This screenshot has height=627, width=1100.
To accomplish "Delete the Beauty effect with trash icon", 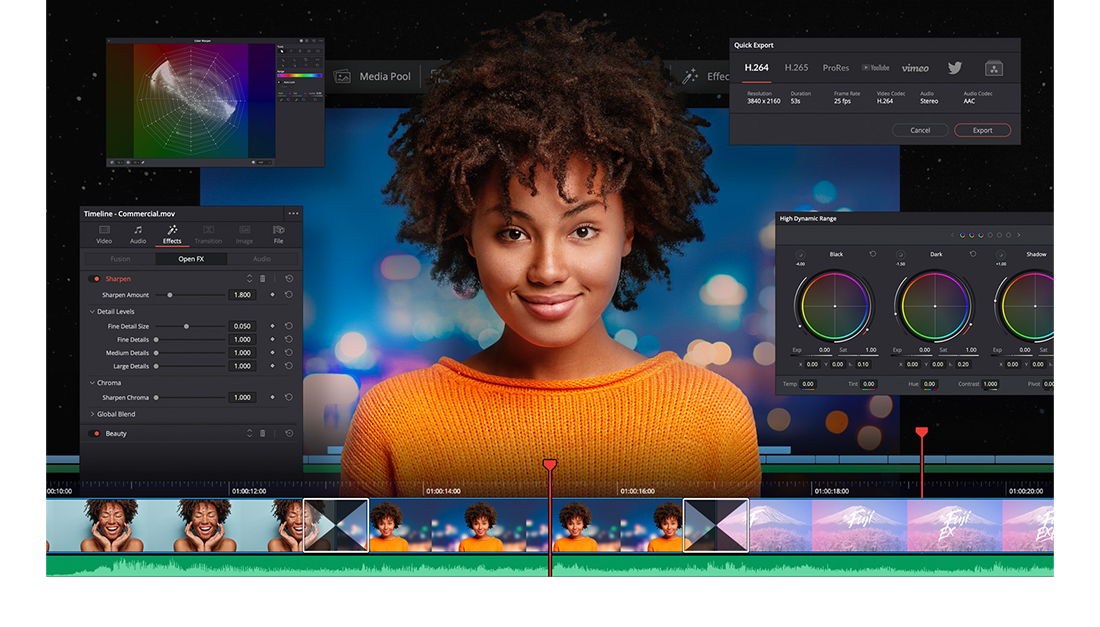I will (x=263, y=433).
